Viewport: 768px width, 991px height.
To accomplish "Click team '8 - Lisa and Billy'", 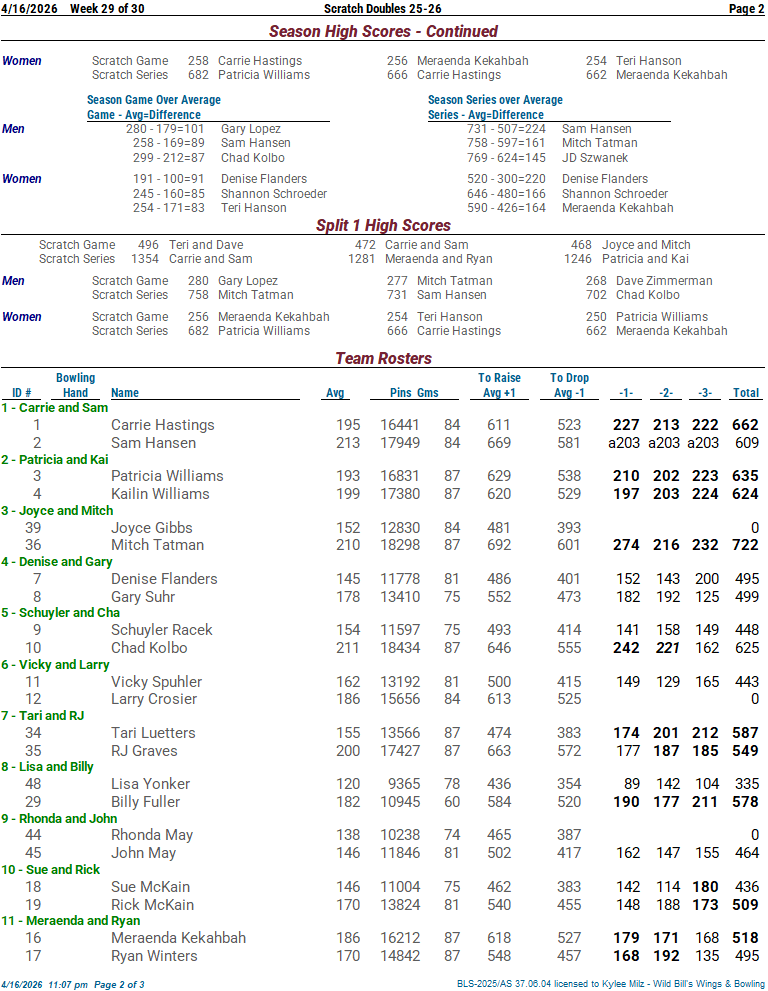I will 47,767.
